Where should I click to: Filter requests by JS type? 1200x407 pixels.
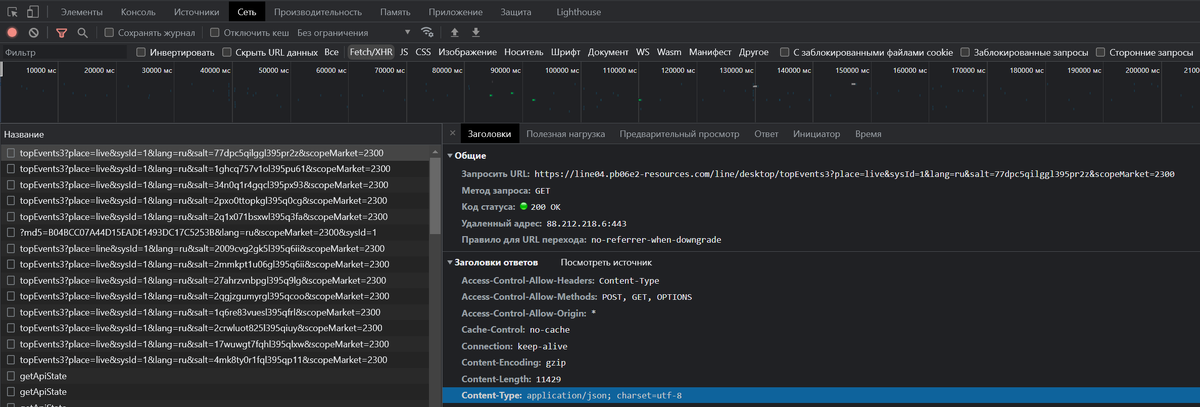(404, 52)
